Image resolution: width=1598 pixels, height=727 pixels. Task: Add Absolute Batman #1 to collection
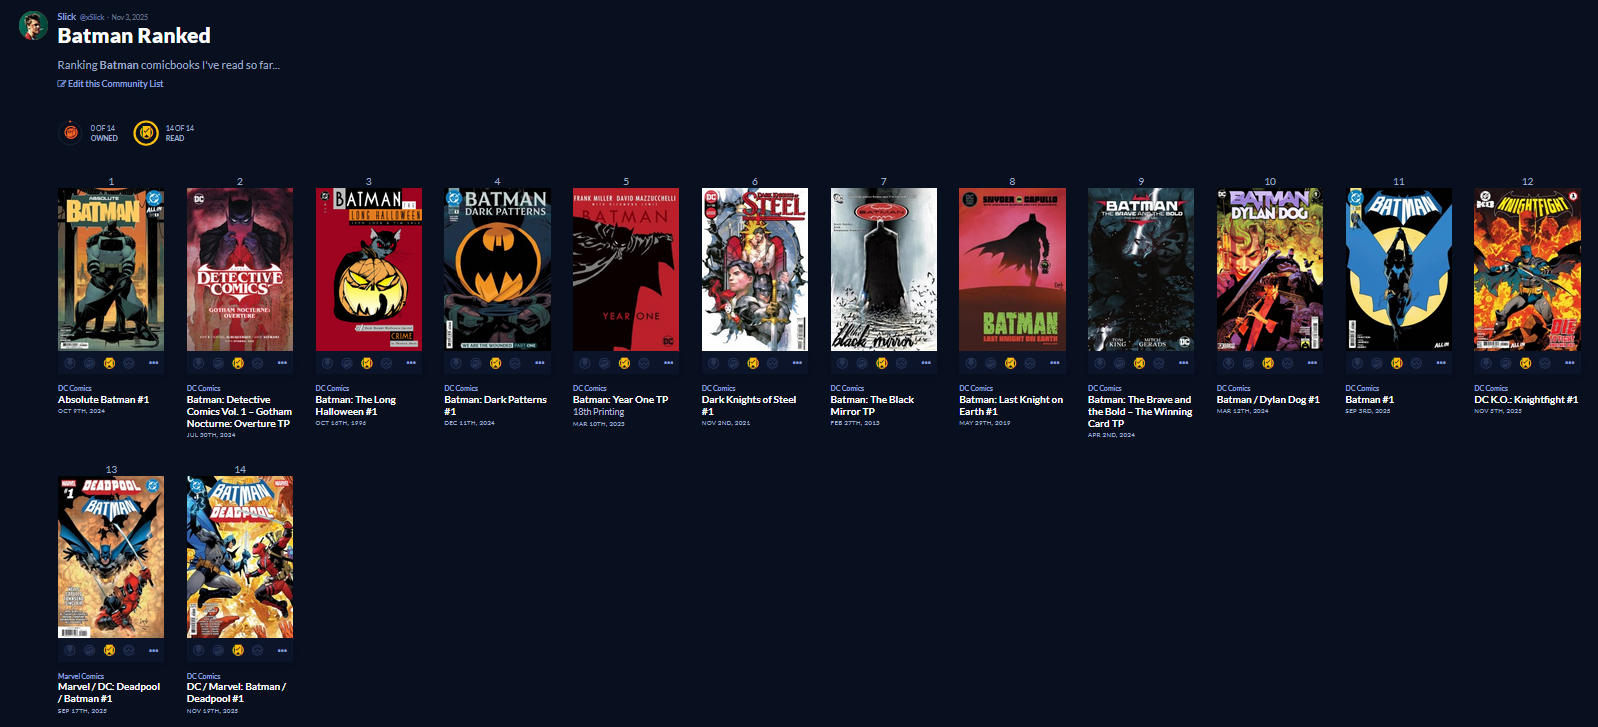89,363
